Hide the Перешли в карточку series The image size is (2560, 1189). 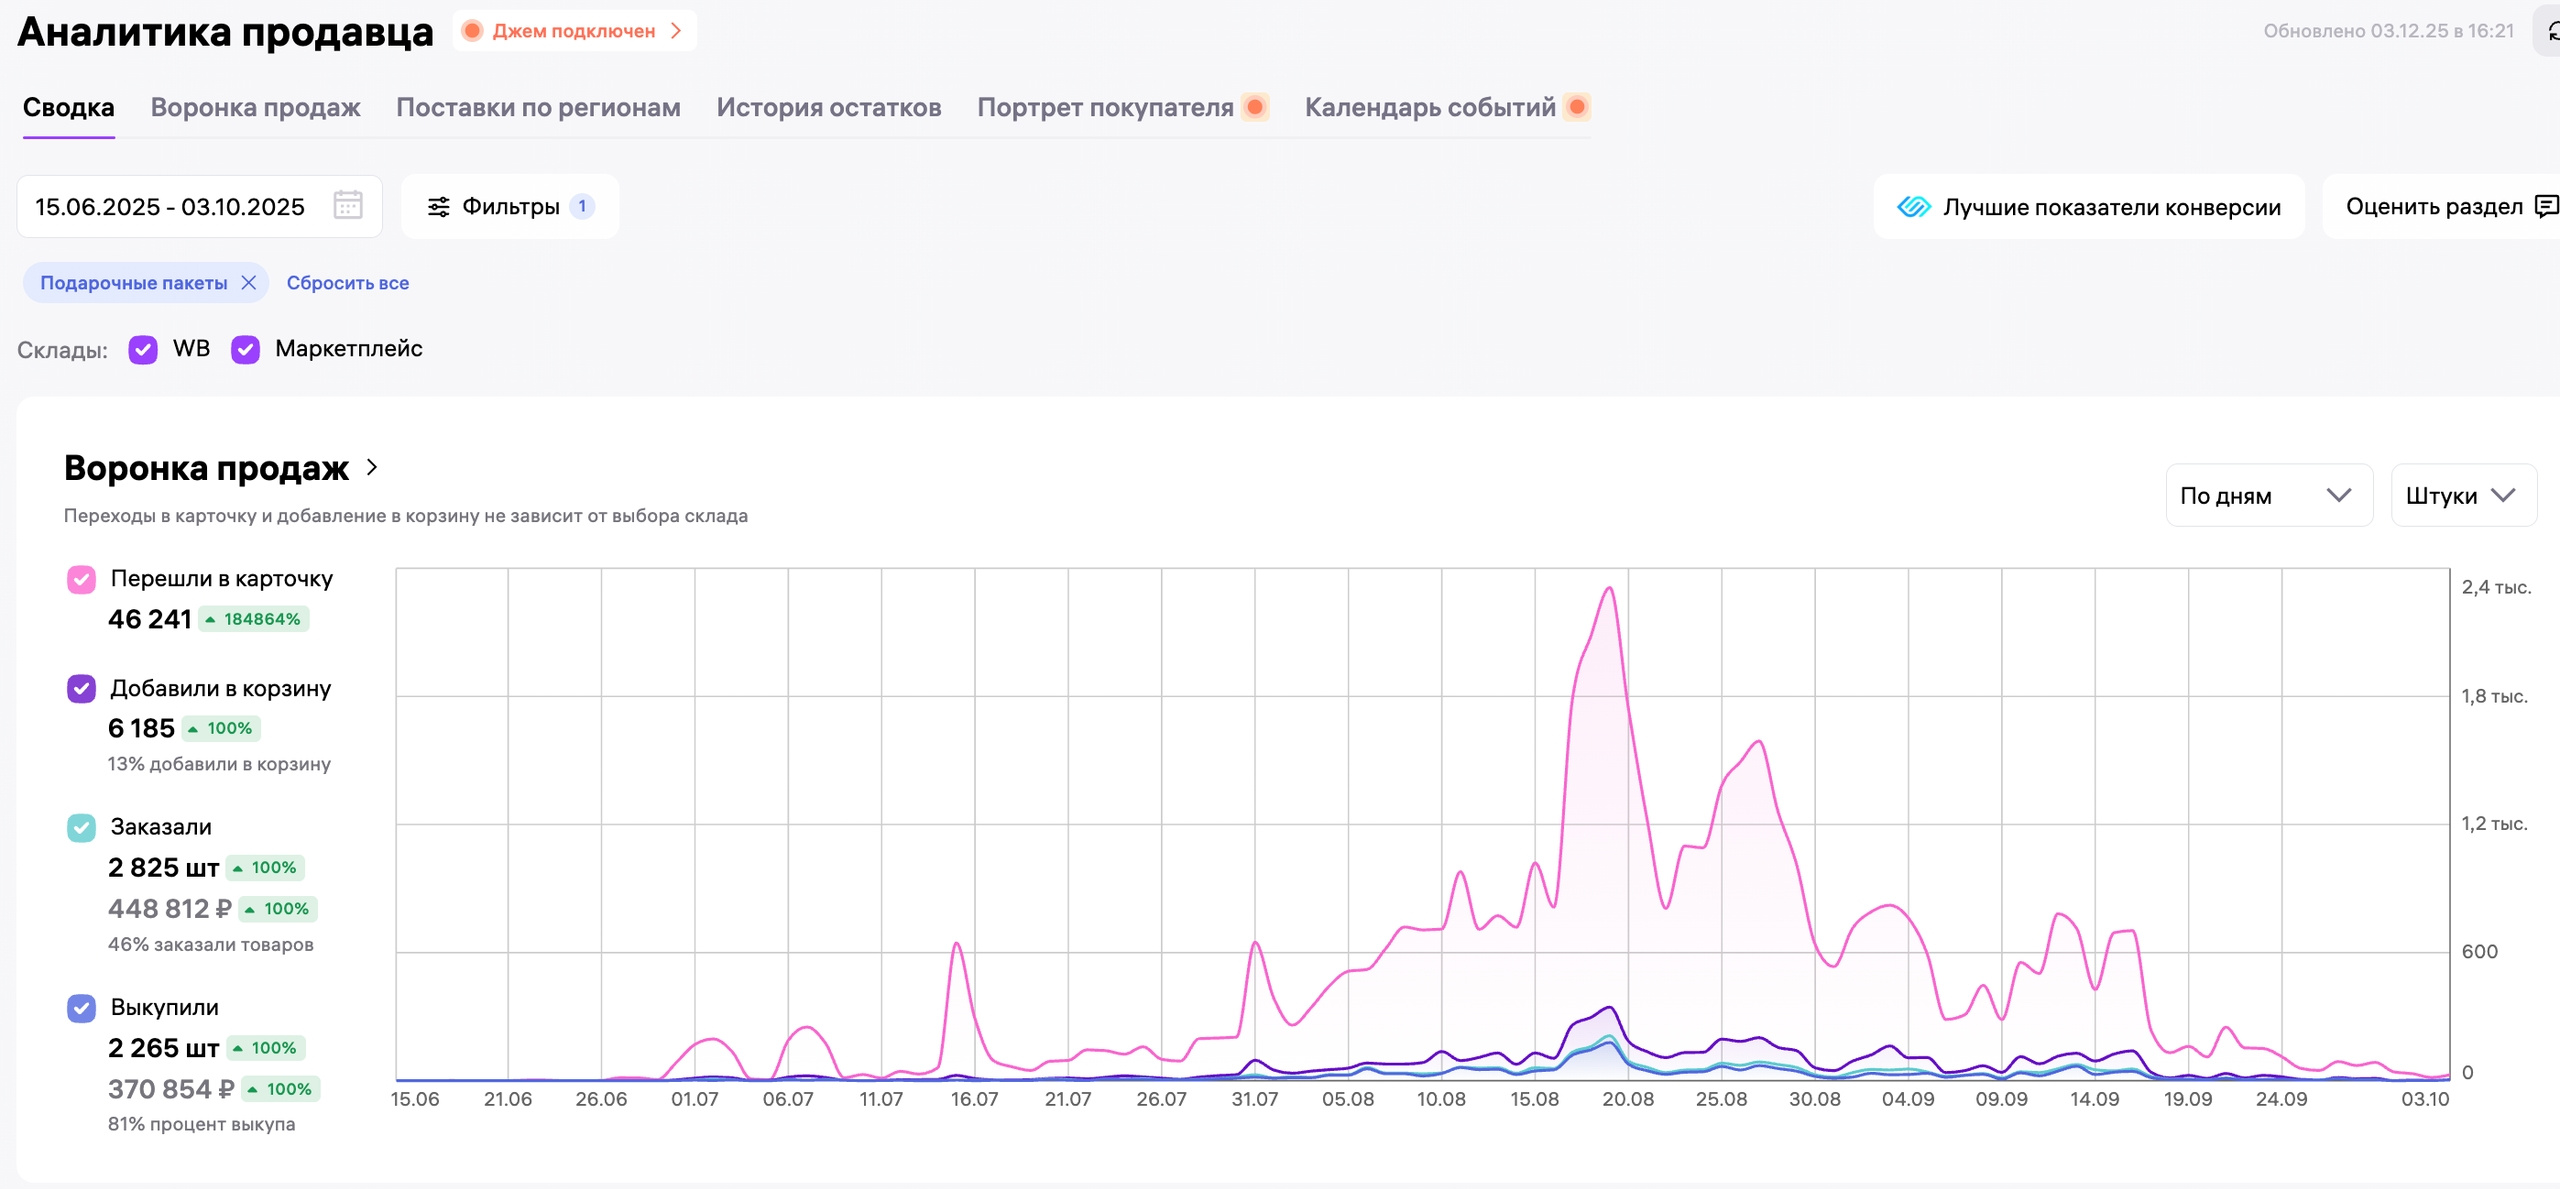pos(81,579)
